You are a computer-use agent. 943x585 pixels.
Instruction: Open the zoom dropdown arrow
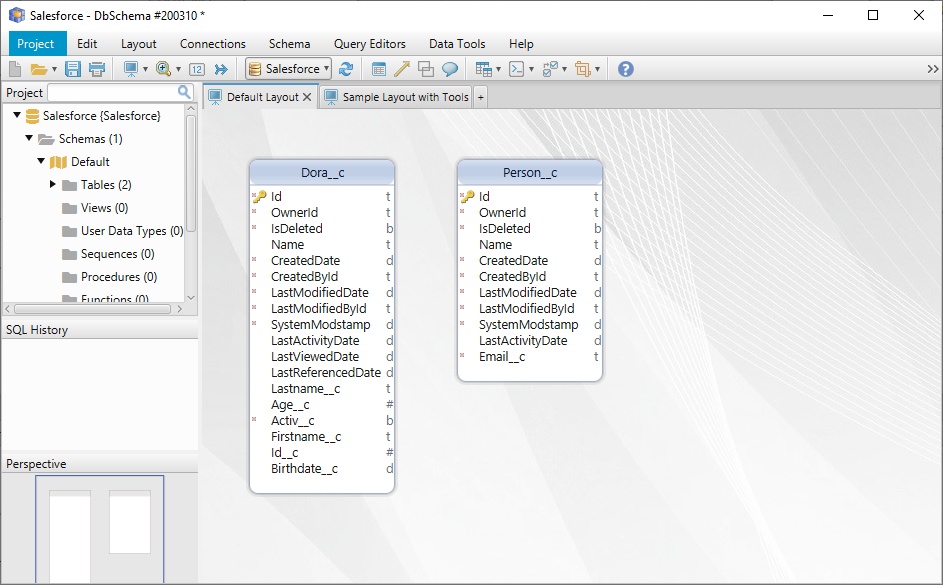[178, 69]
